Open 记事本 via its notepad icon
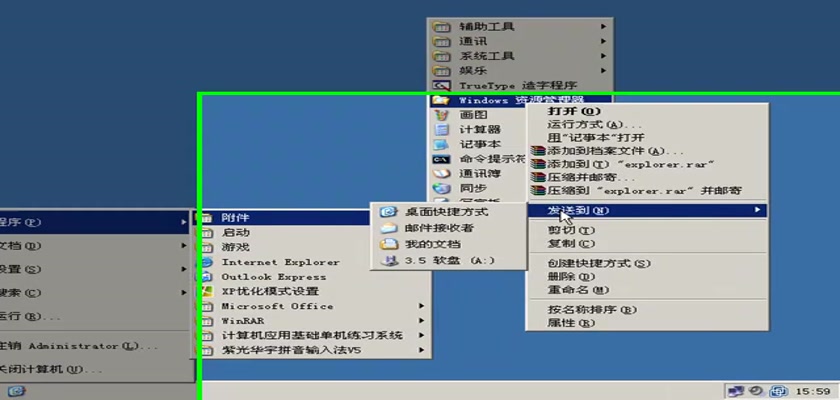The height and width of the screenshot is (400, 840). pyautogui.click(x=442, y=144)
